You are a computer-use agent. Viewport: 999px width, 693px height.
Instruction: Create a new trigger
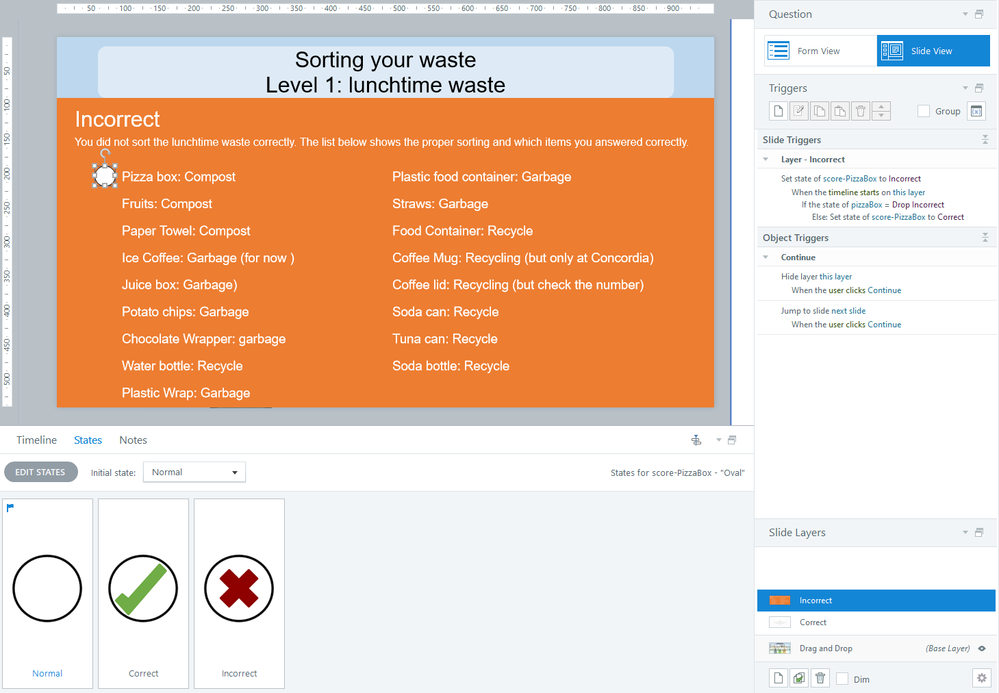point(778,111)
